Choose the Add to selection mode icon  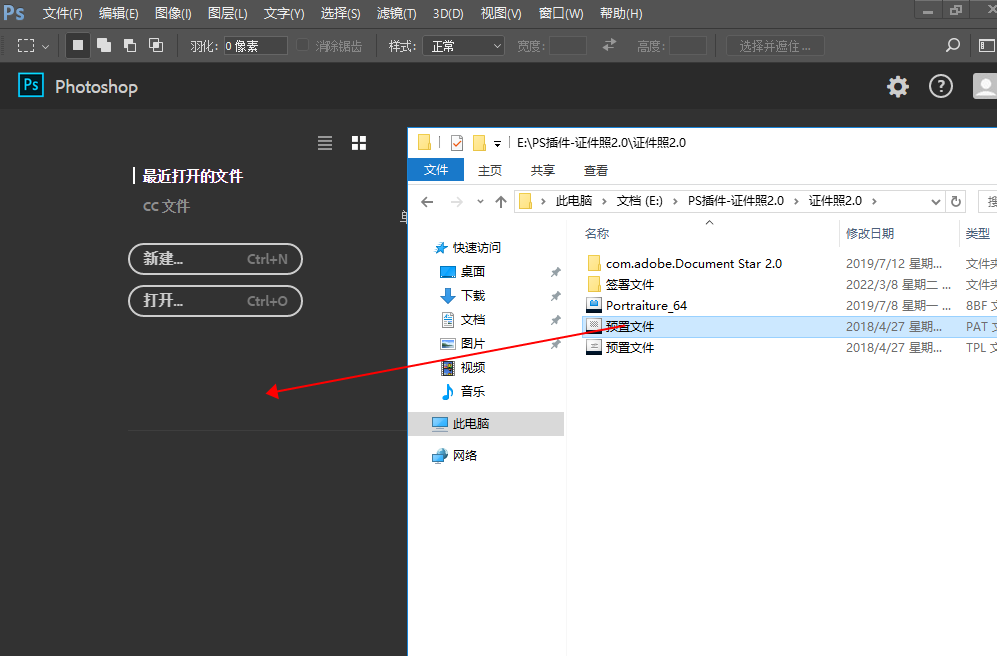[104, 46]
